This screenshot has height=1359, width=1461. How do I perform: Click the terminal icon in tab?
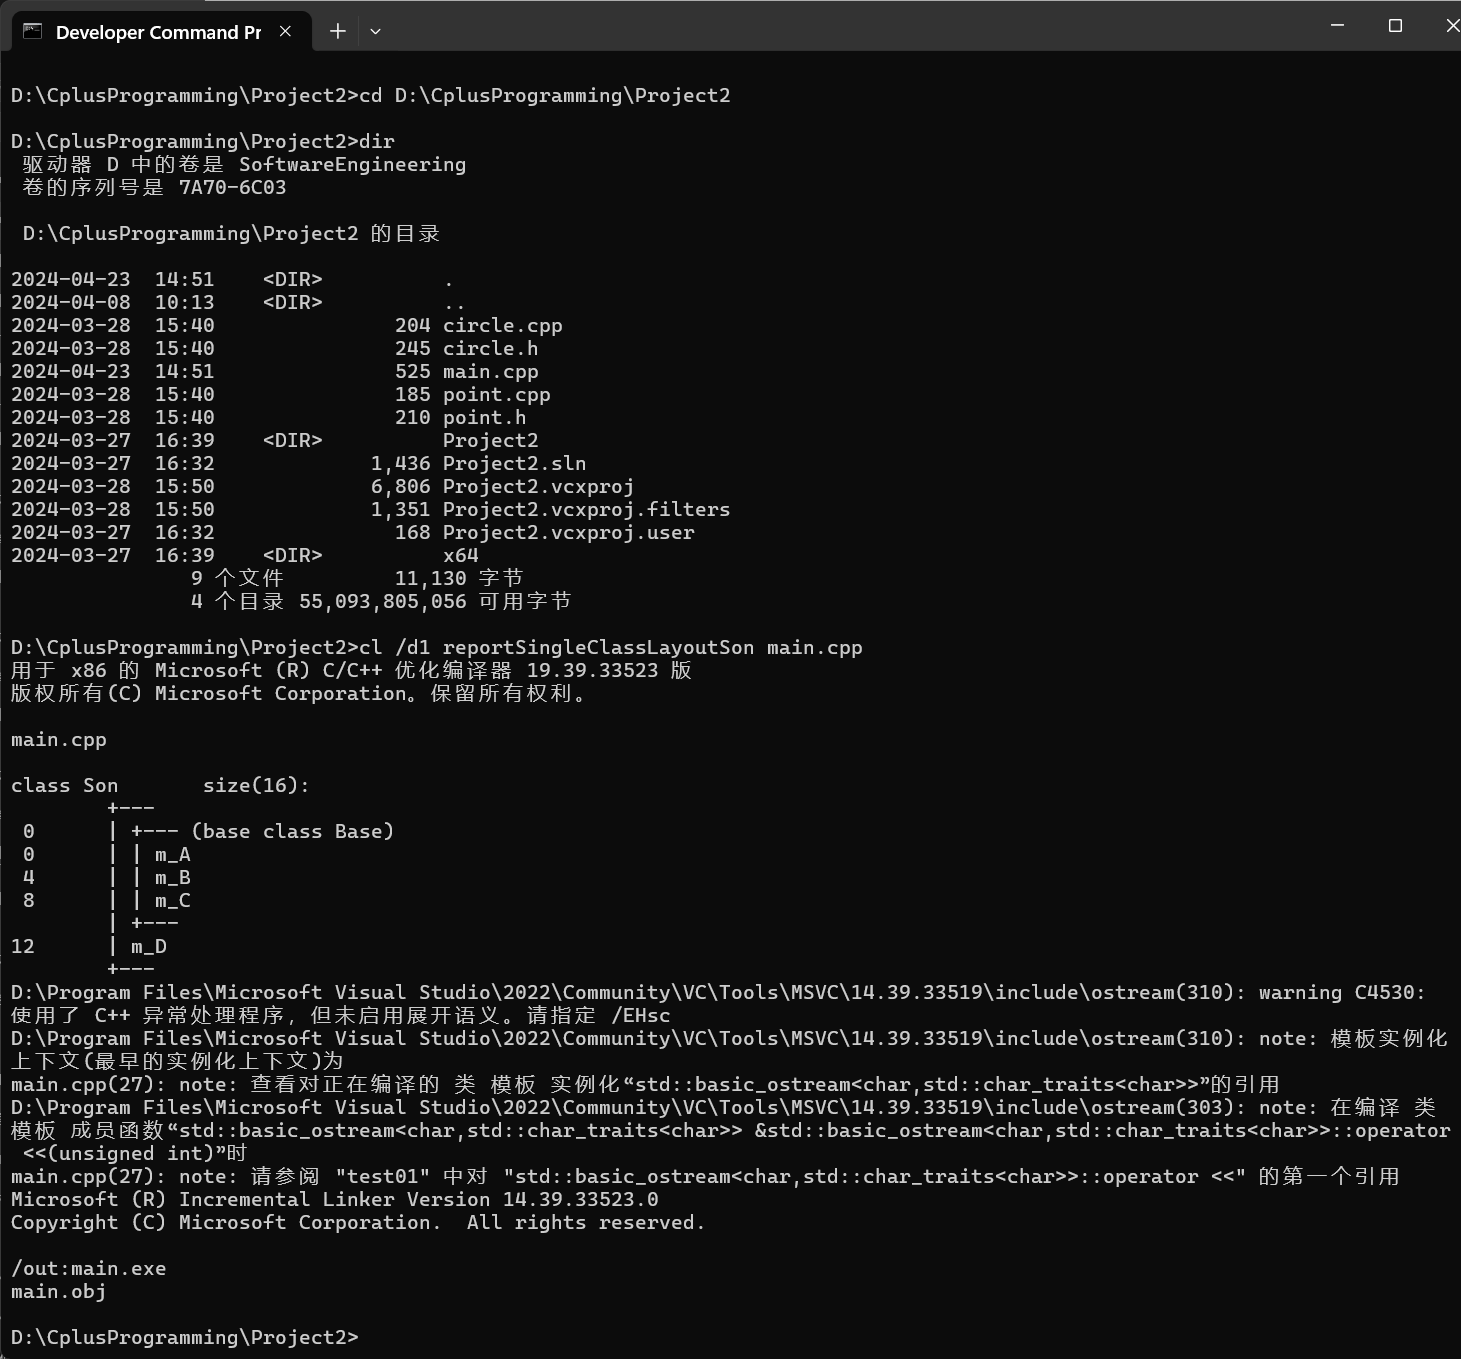click(33, 32)
